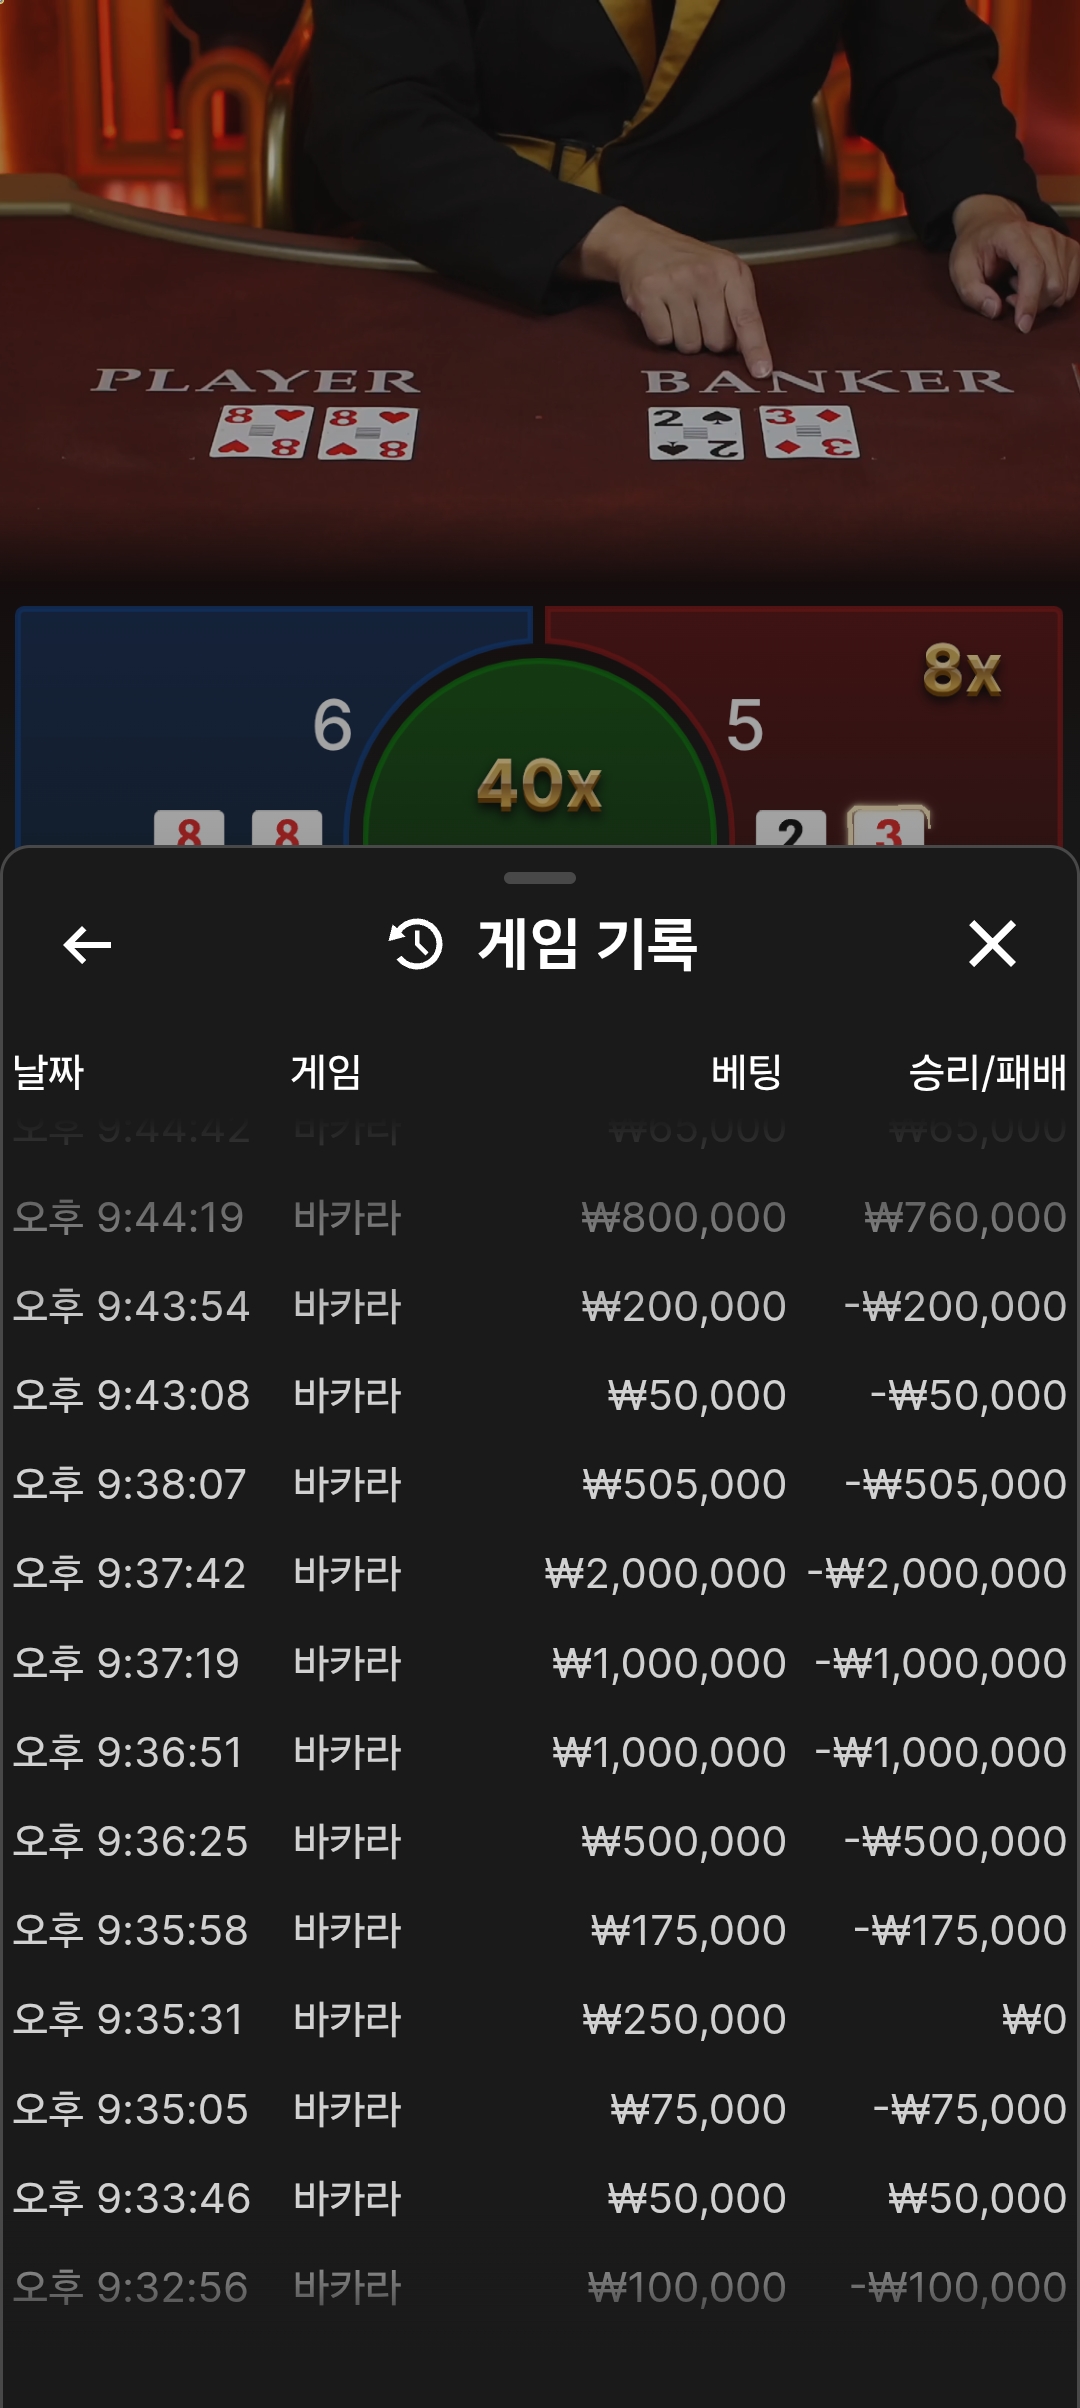Click the 날짜 column header
Image resolution: width=1080 pixels, height=2408 pixels.
[x=48, y=1072]
